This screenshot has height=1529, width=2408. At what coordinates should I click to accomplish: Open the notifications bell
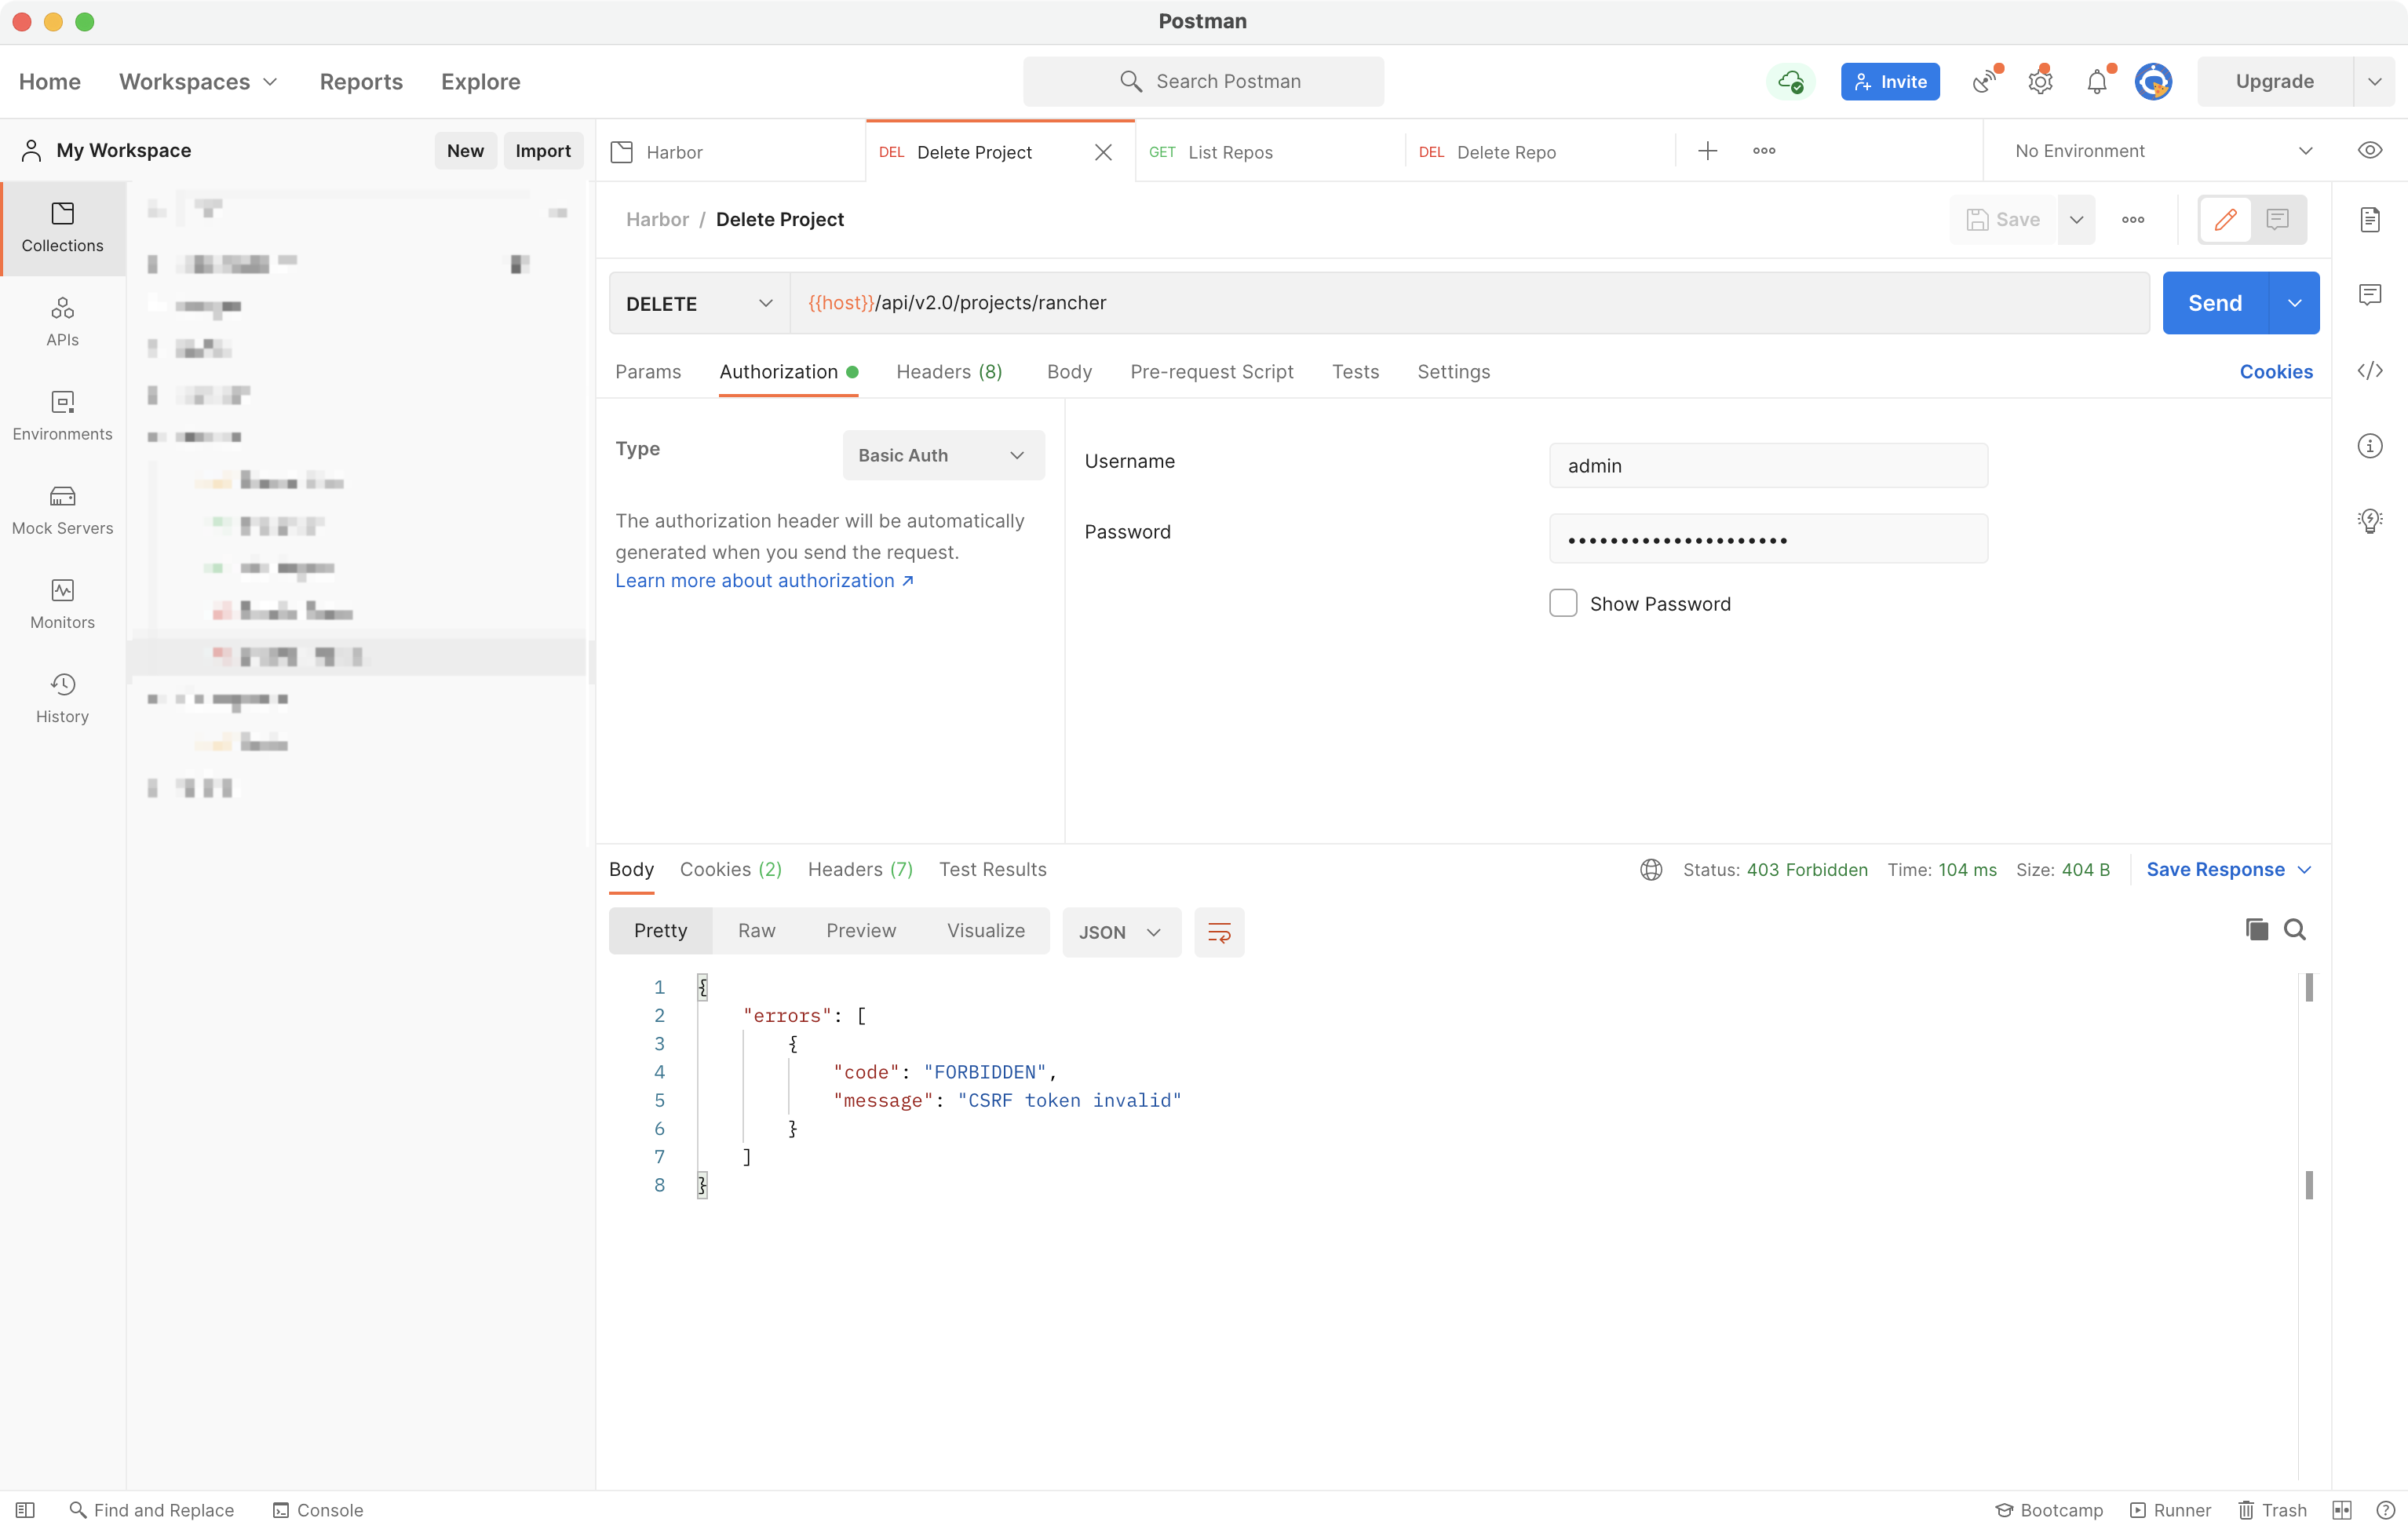[2097, 82]
